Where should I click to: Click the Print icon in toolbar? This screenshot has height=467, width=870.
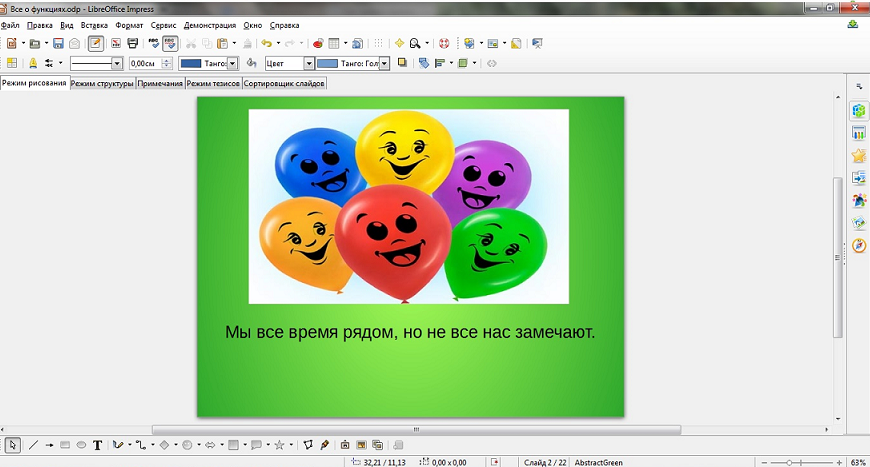132,44
